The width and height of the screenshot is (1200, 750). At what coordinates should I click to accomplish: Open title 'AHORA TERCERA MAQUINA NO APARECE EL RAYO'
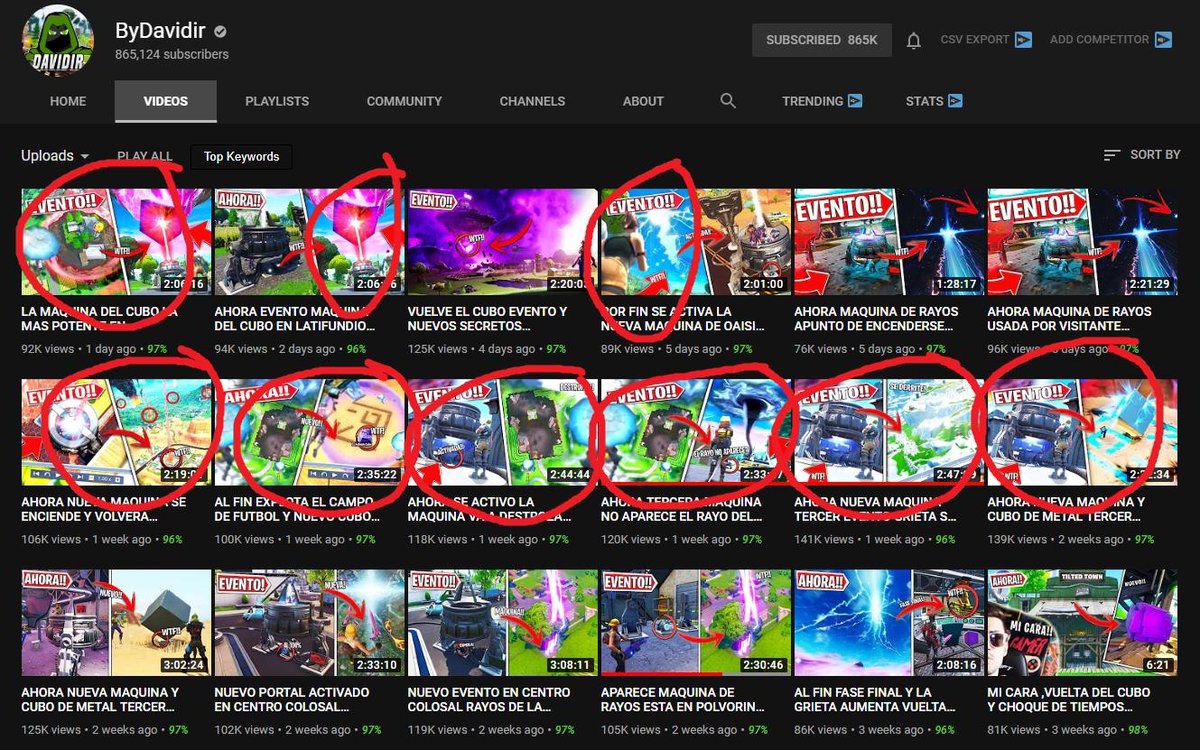tap(681, 509)
